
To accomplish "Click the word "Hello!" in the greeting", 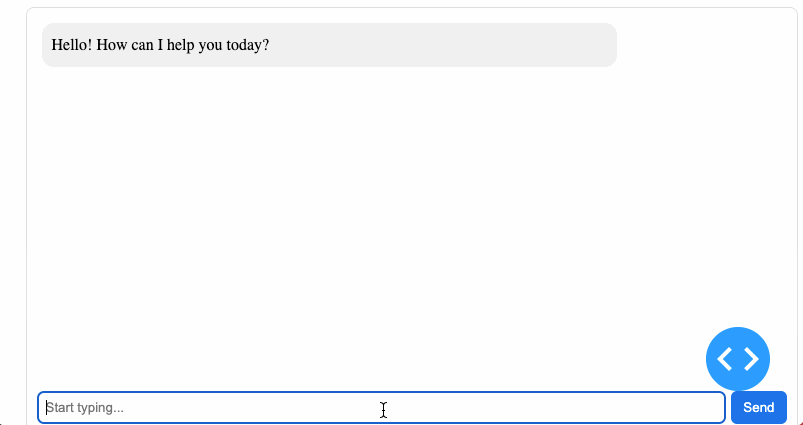I will [72, 45].
